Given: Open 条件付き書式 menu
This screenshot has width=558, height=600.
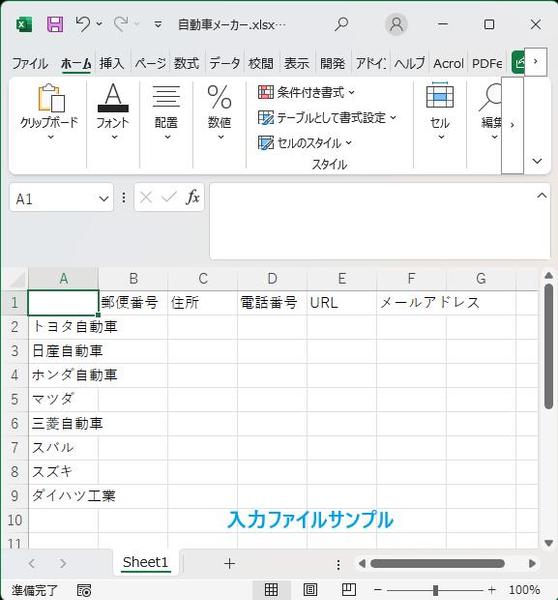Looking at the screenshot, I should [306, 92].
